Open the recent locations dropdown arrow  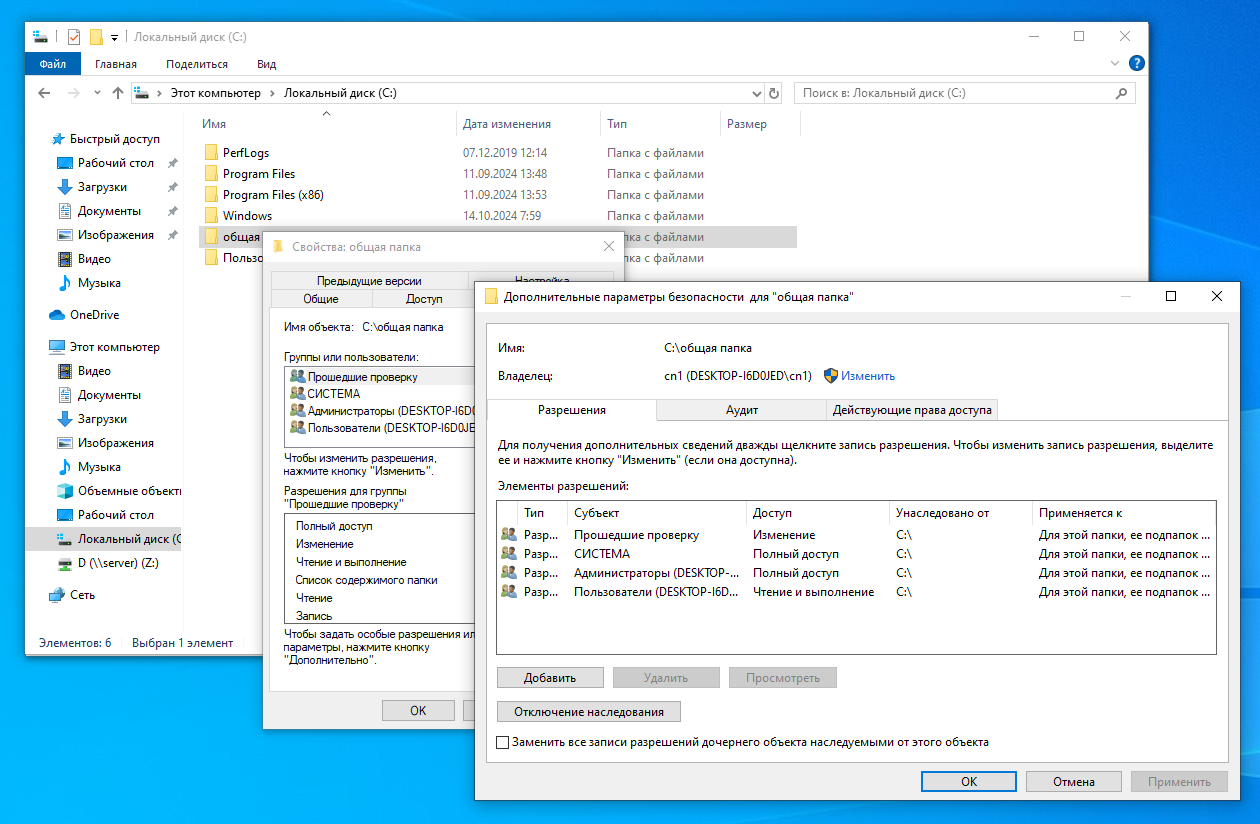pyautogui.click(x=97, y=93)
